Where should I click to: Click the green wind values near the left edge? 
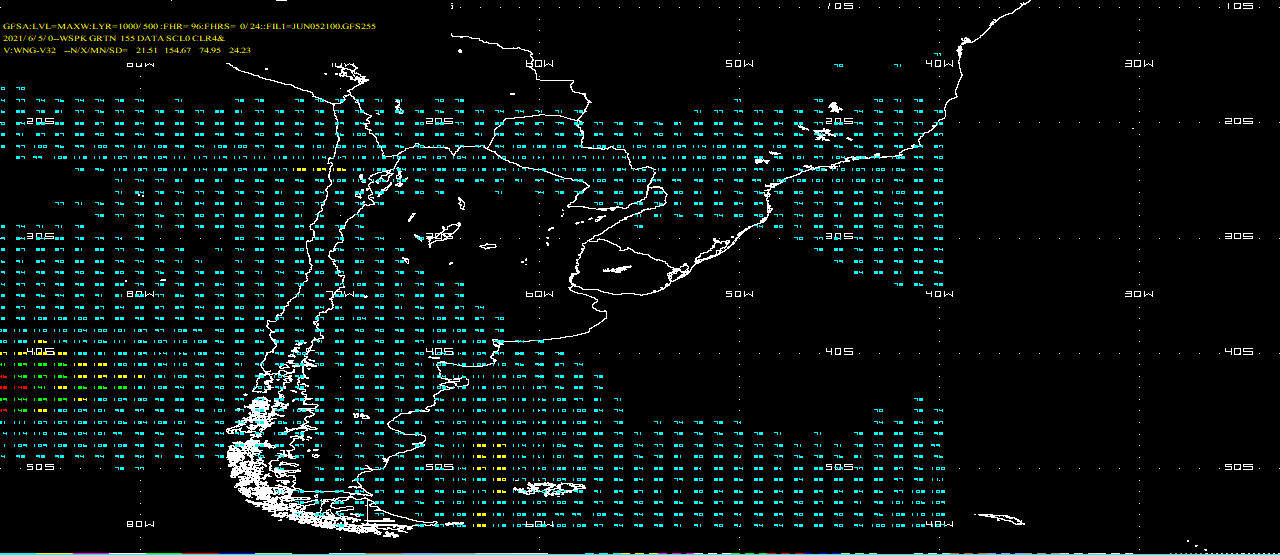(x=40, y=400)
